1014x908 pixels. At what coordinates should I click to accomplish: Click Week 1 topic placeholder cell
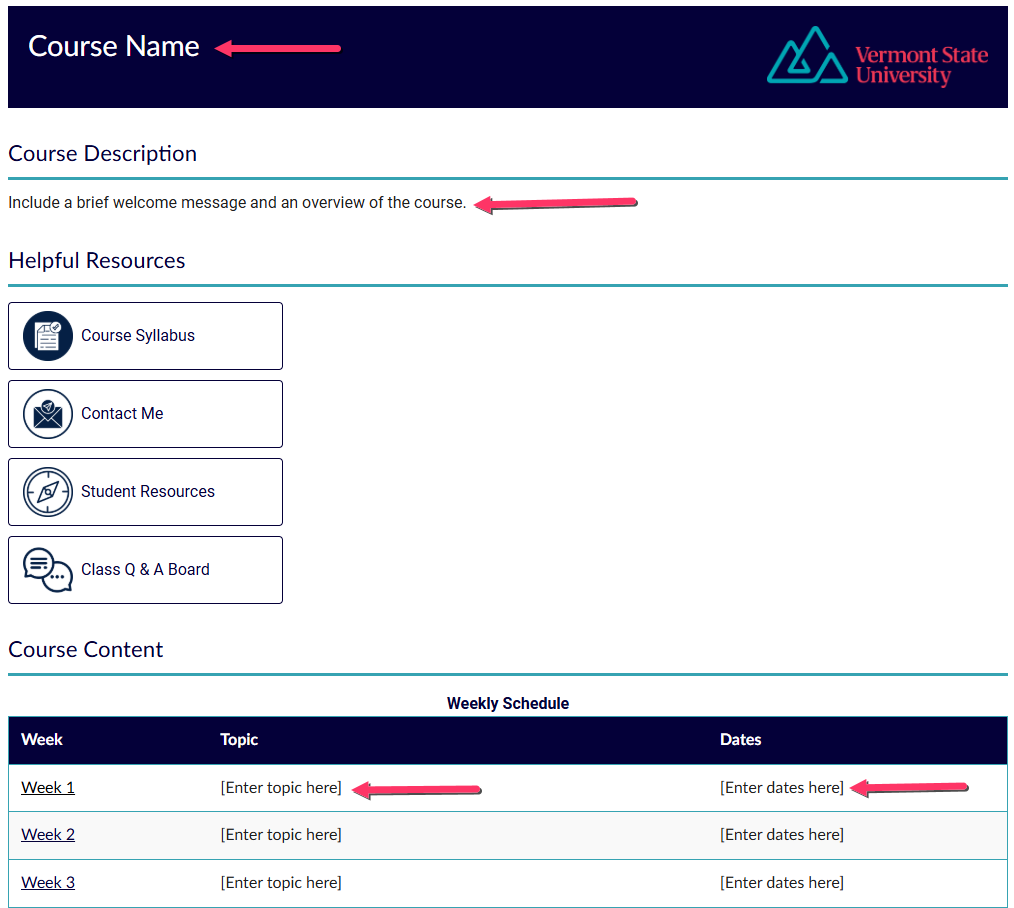pos(281,788)
